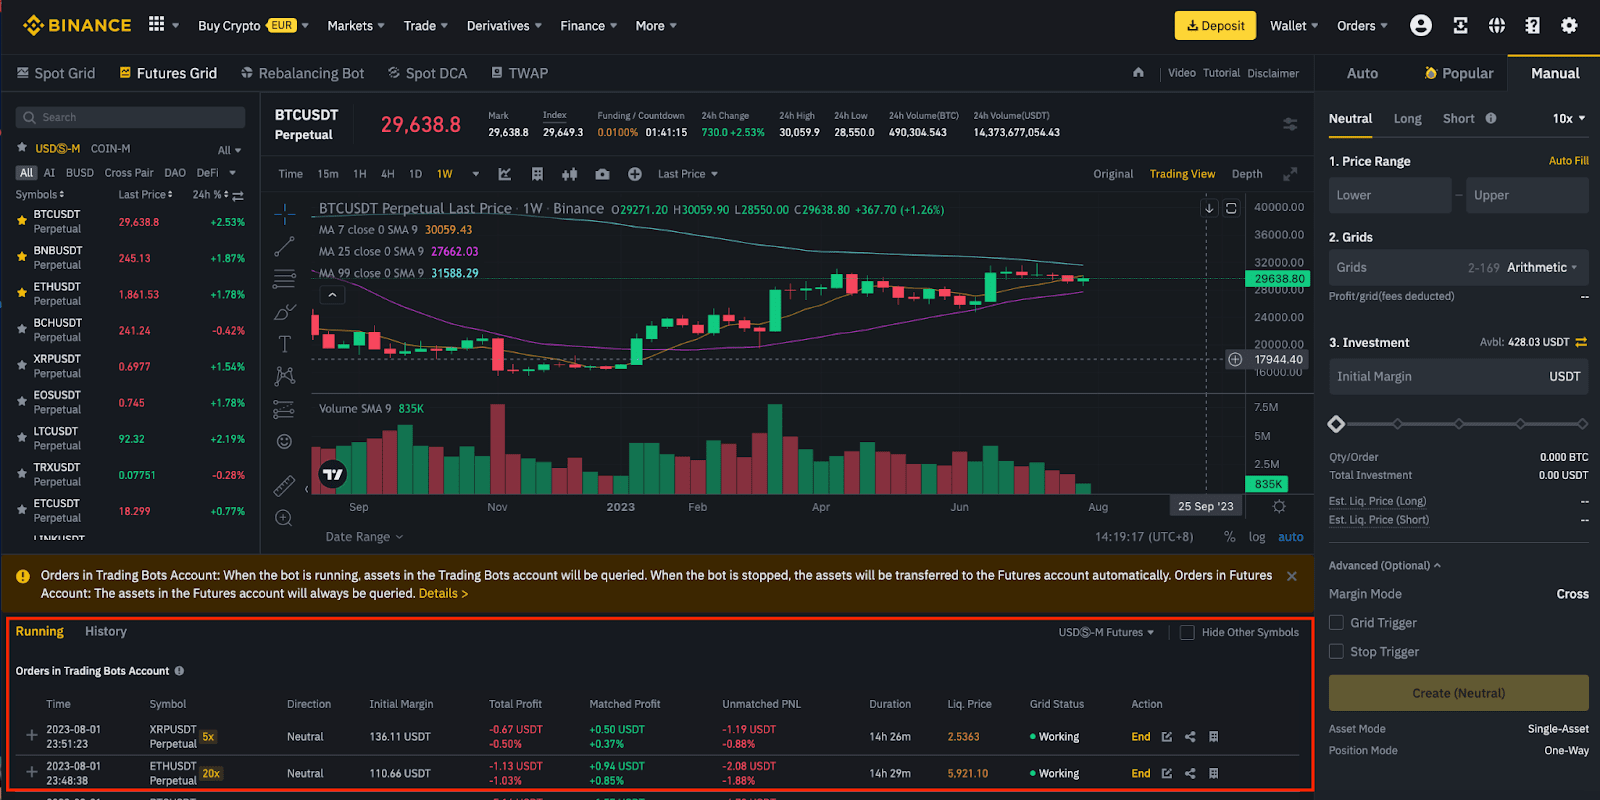The height and width of the screenshot is (800, 1600).
Task: Open the Last Price dropdown in chart toolbar
Action: click(688, 174)
